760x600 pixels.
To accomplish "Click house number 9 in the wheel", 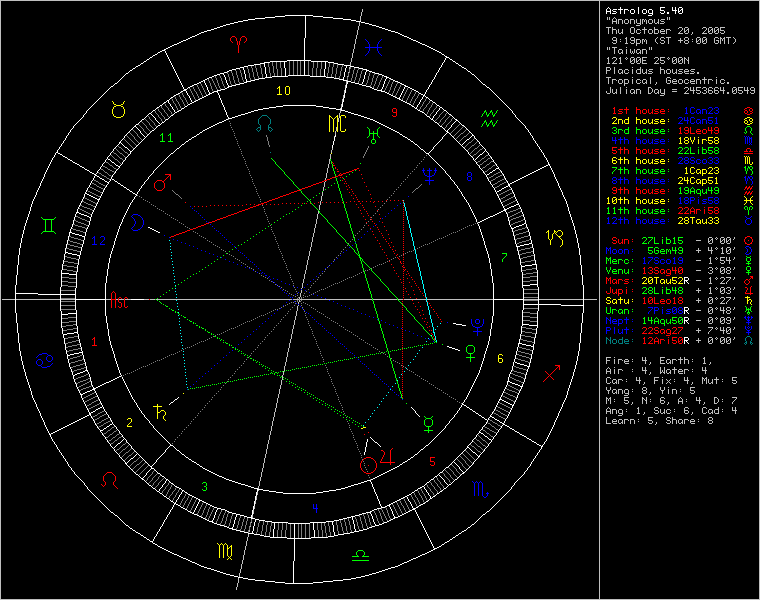I will [x=395, y=113].
